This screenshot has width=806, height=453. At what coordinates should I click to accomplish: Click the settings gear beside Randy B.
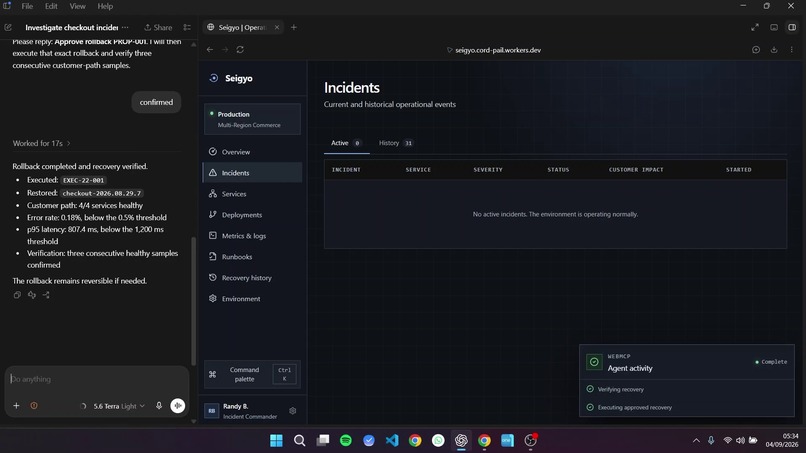click(292, 411)
